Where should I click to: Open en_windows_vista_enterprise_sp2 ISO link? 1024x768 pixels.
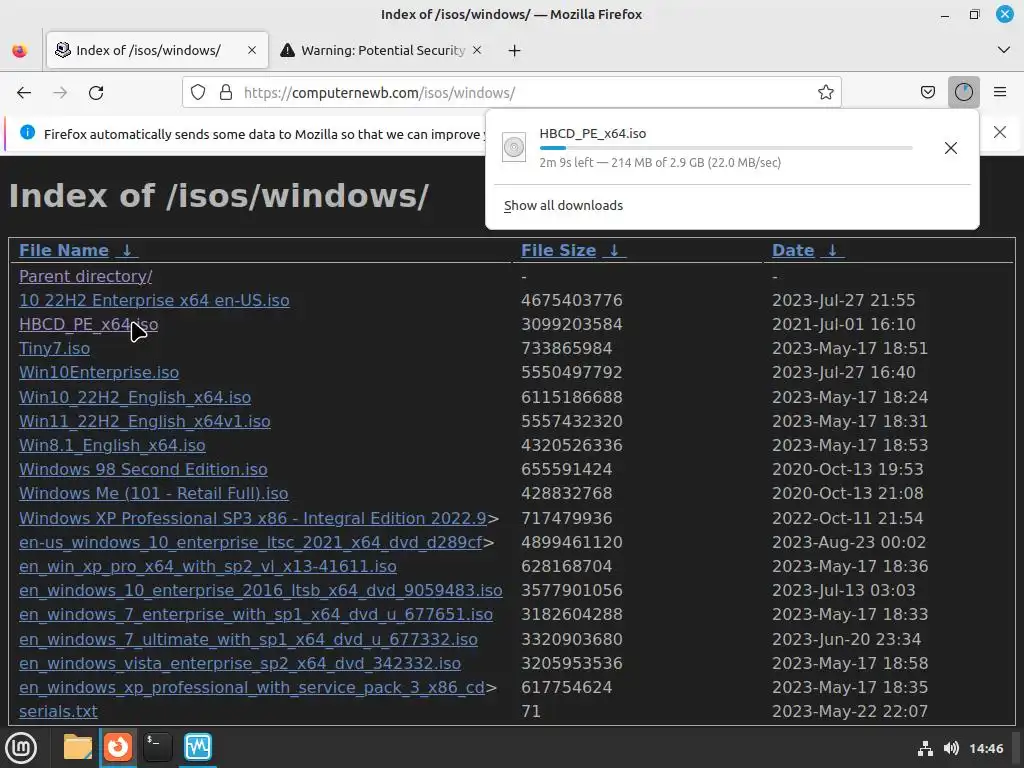click(240, 664)
